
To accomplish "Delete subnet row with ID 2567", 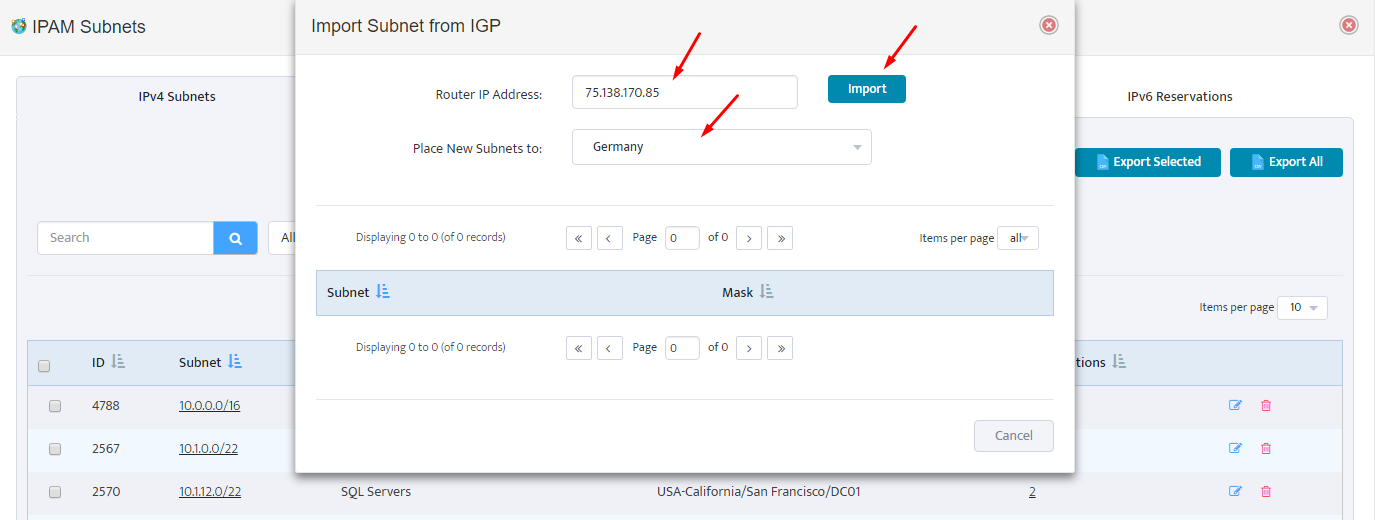I will tap(1266, 449).
